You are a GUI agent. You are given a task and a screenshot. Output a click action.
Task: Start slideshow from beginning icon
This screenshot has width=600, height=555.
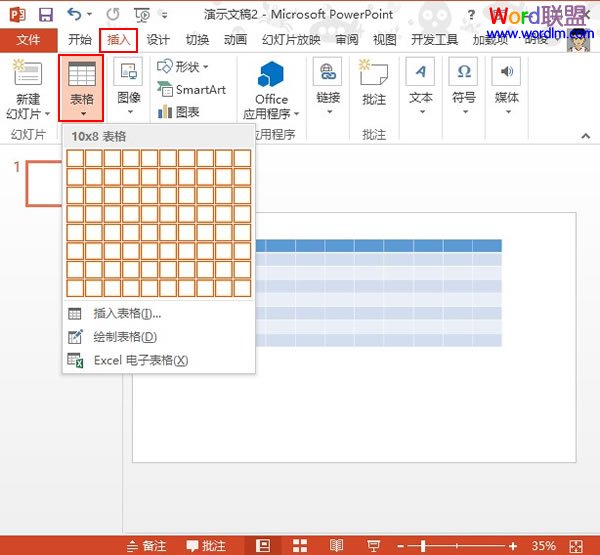(142, 15)
